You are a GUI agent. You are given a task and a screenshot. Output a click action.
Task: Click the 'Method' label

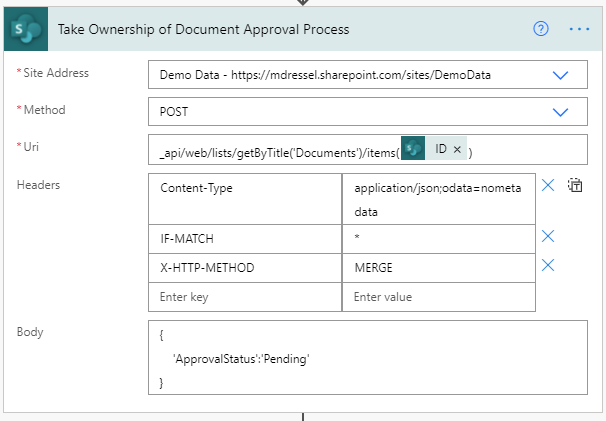[x=44, y=110]
